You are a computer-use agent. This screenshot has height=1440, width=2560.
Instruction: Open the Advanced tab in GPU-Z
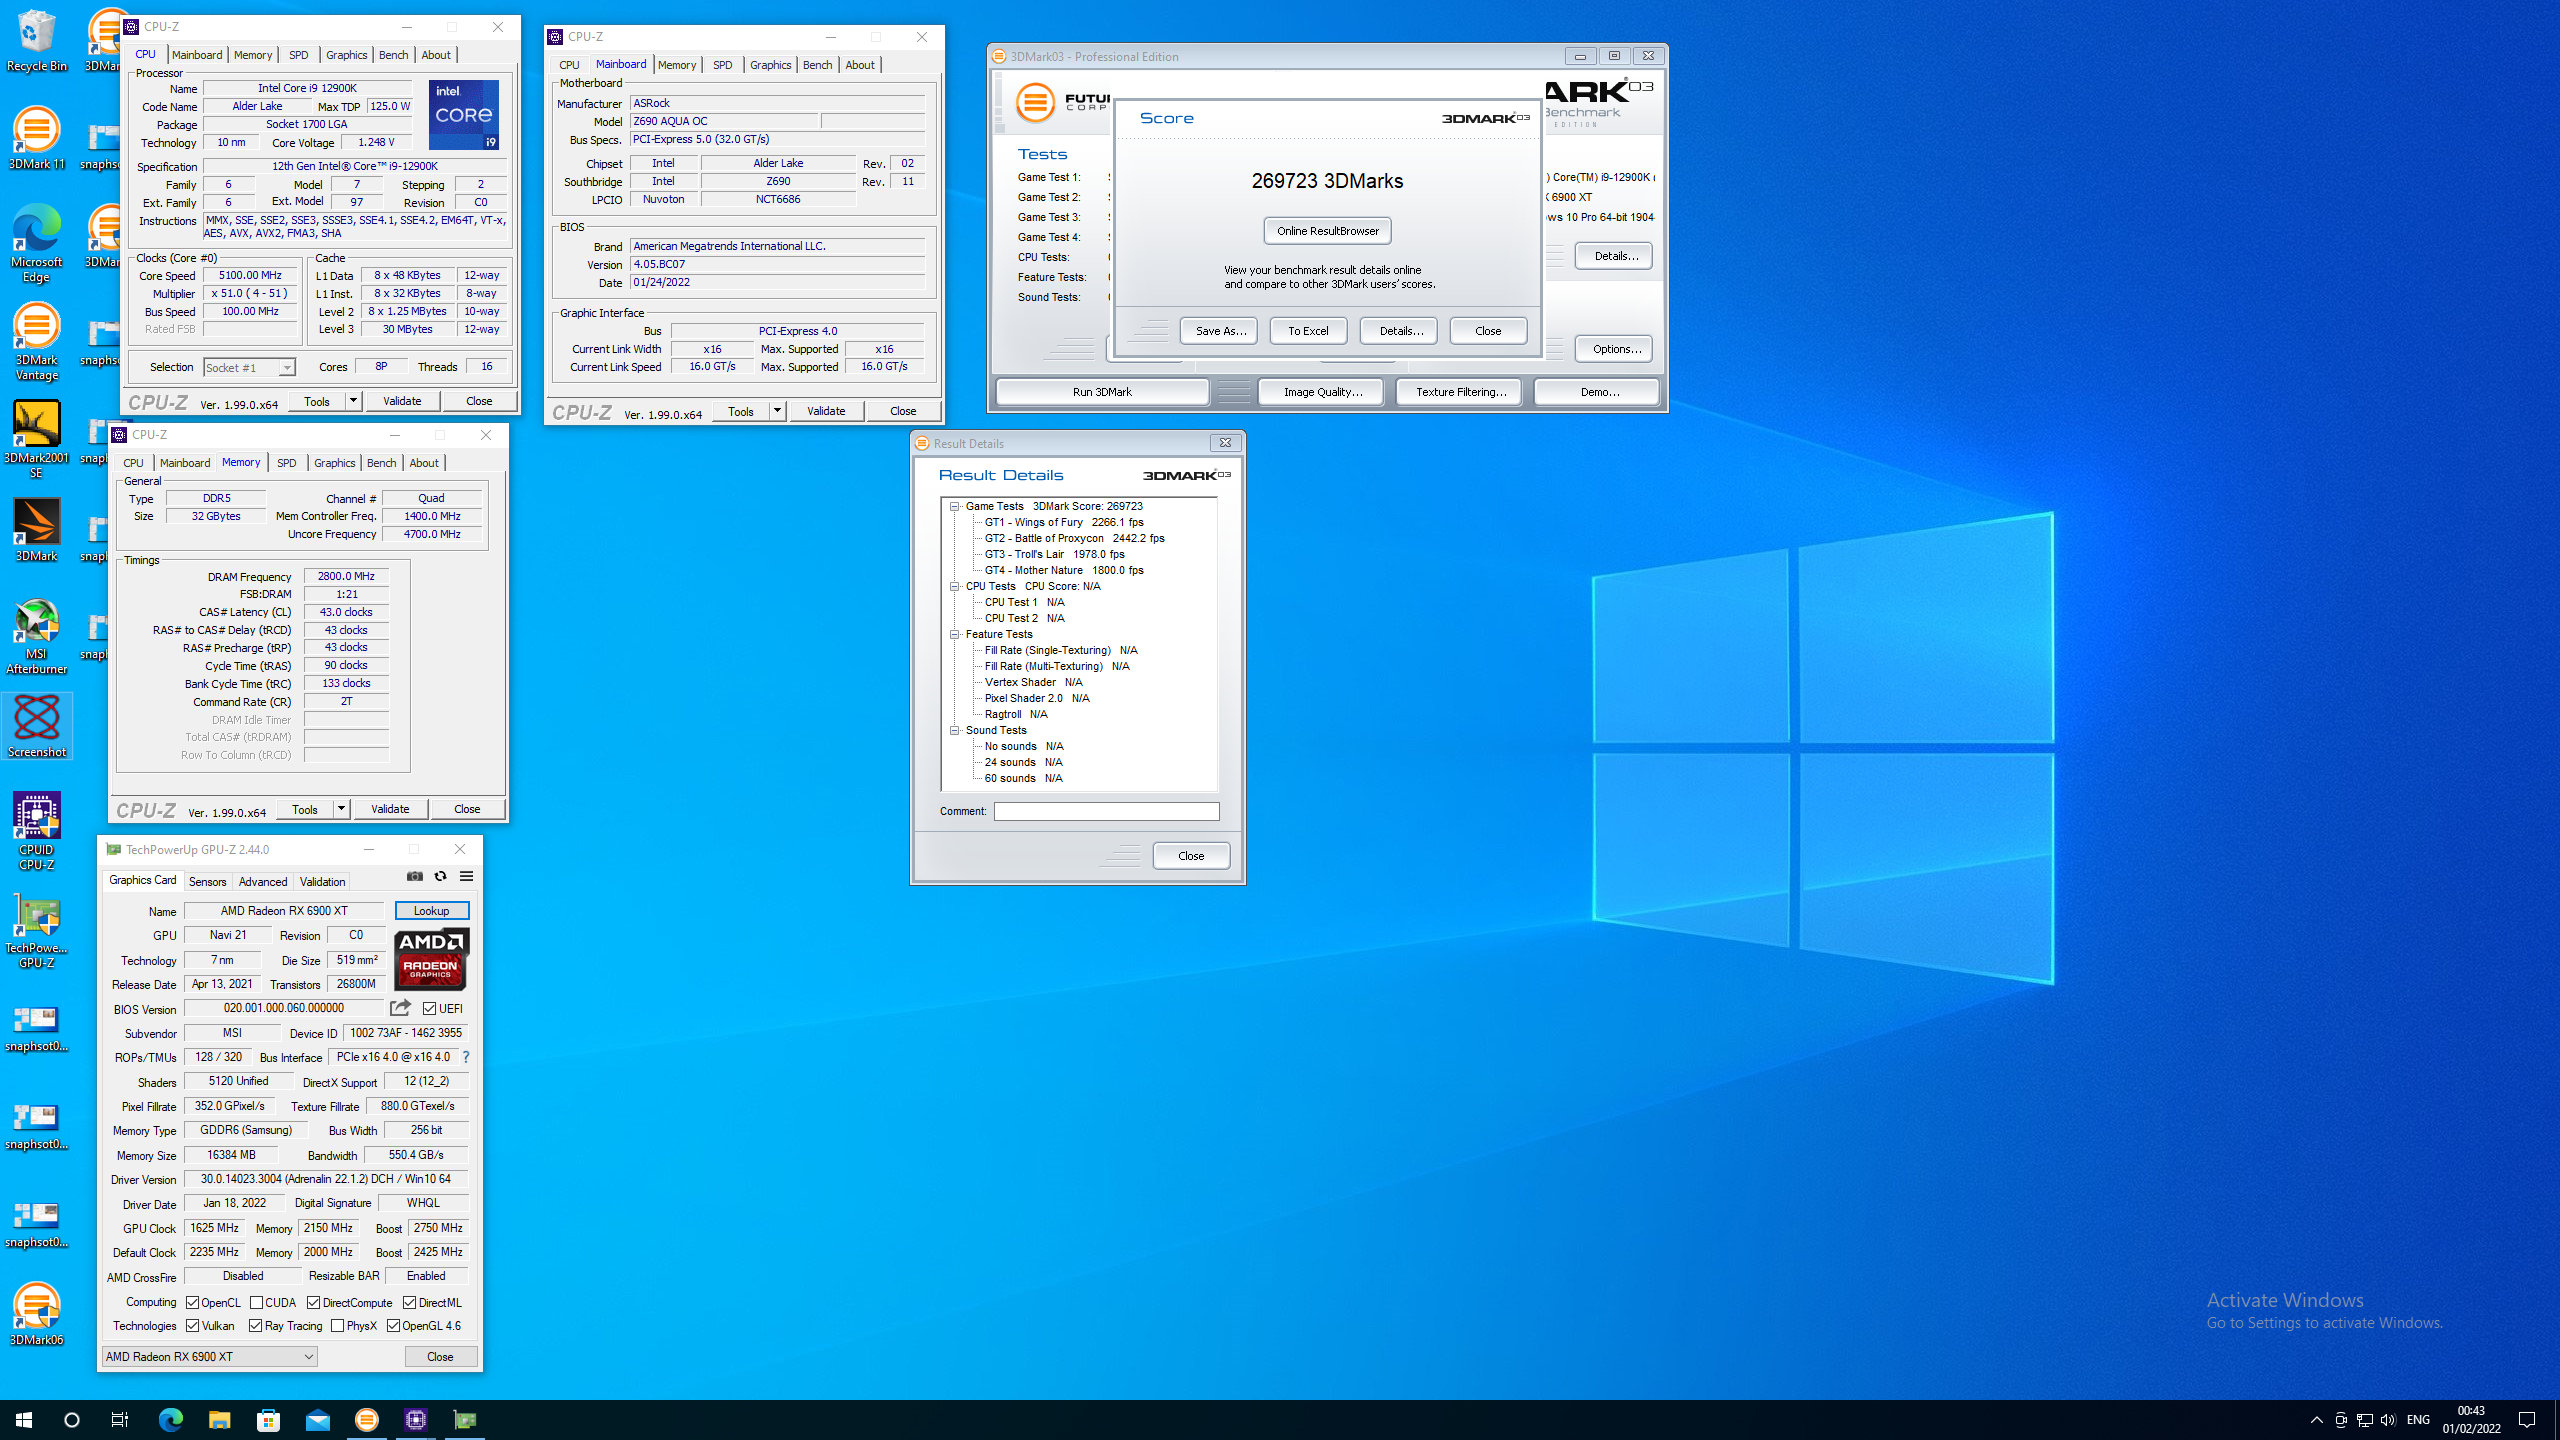coord(263,882)
